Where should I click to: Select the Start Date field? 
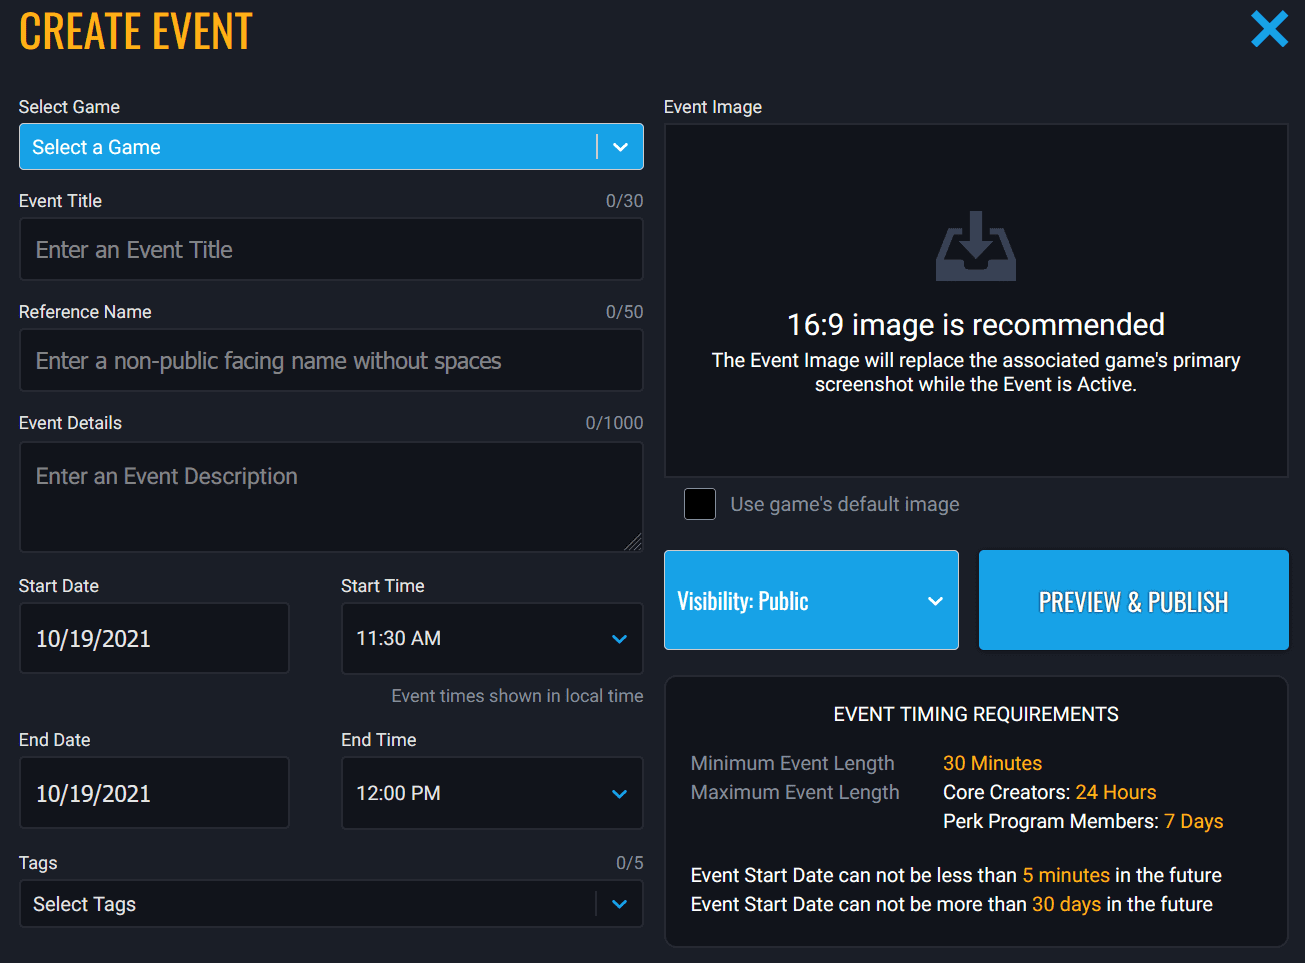pos(154,638)
